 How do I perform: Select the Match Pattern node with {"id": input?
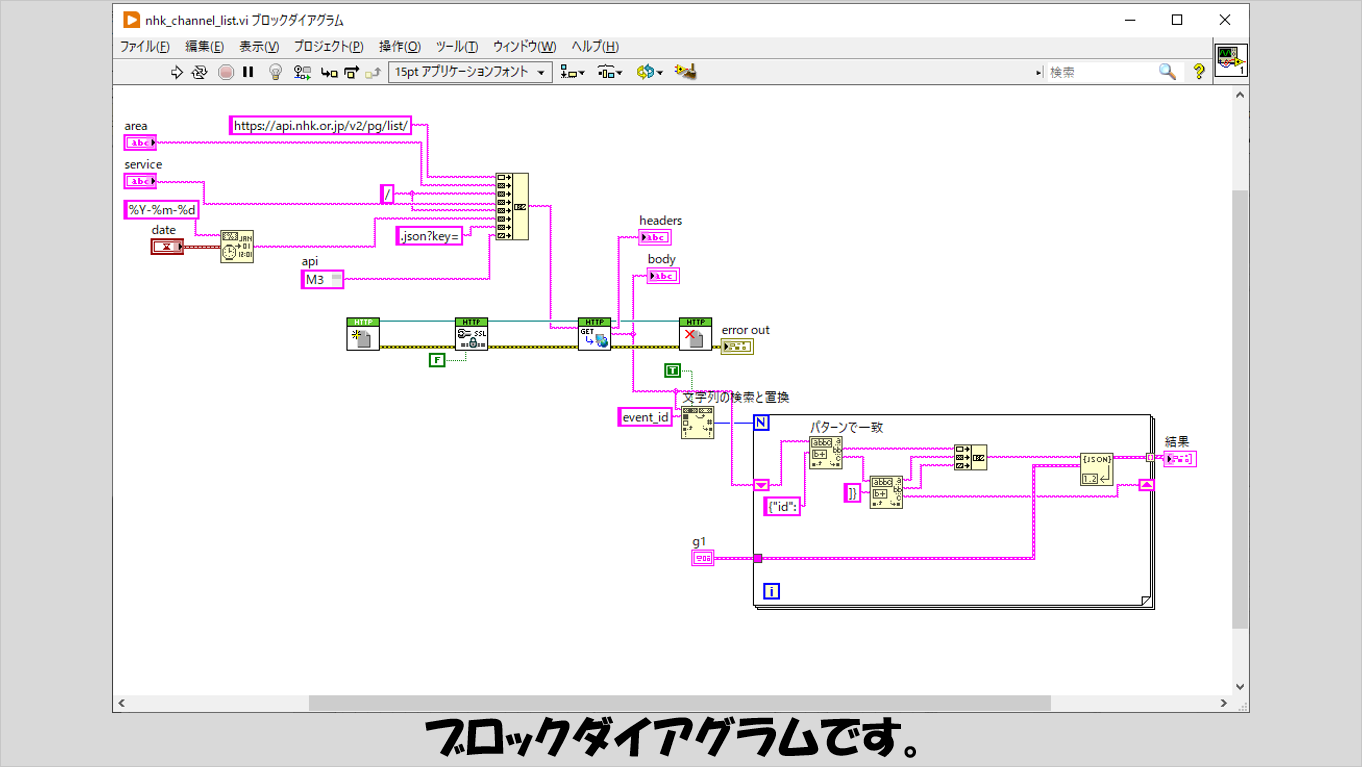pos(826,453)
